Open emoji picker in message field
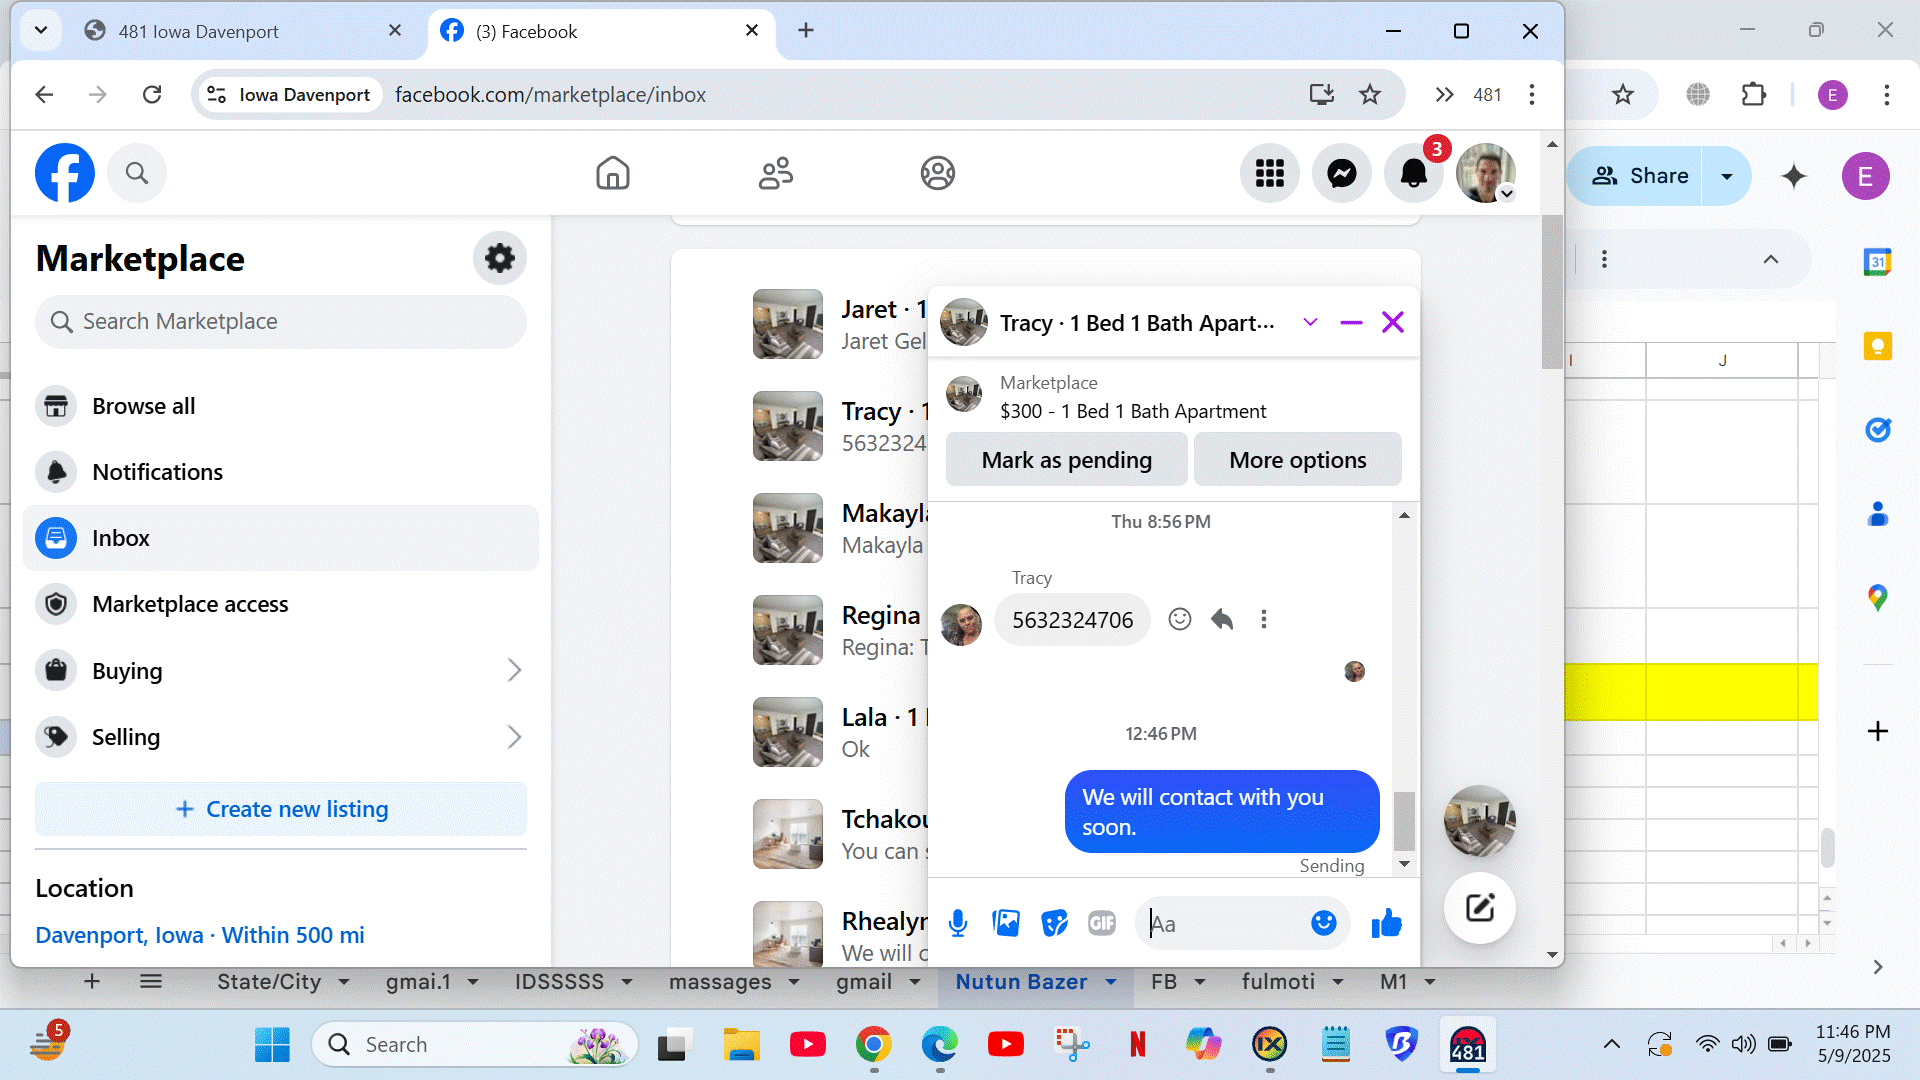This screenshot has width=1920, height=1080. click(x=1323, y=923)
